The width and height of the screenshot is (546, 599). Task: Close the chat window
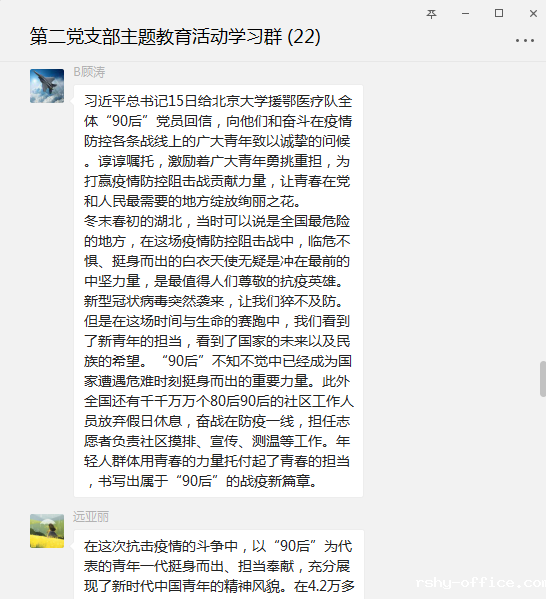click(x=533, y=14)
